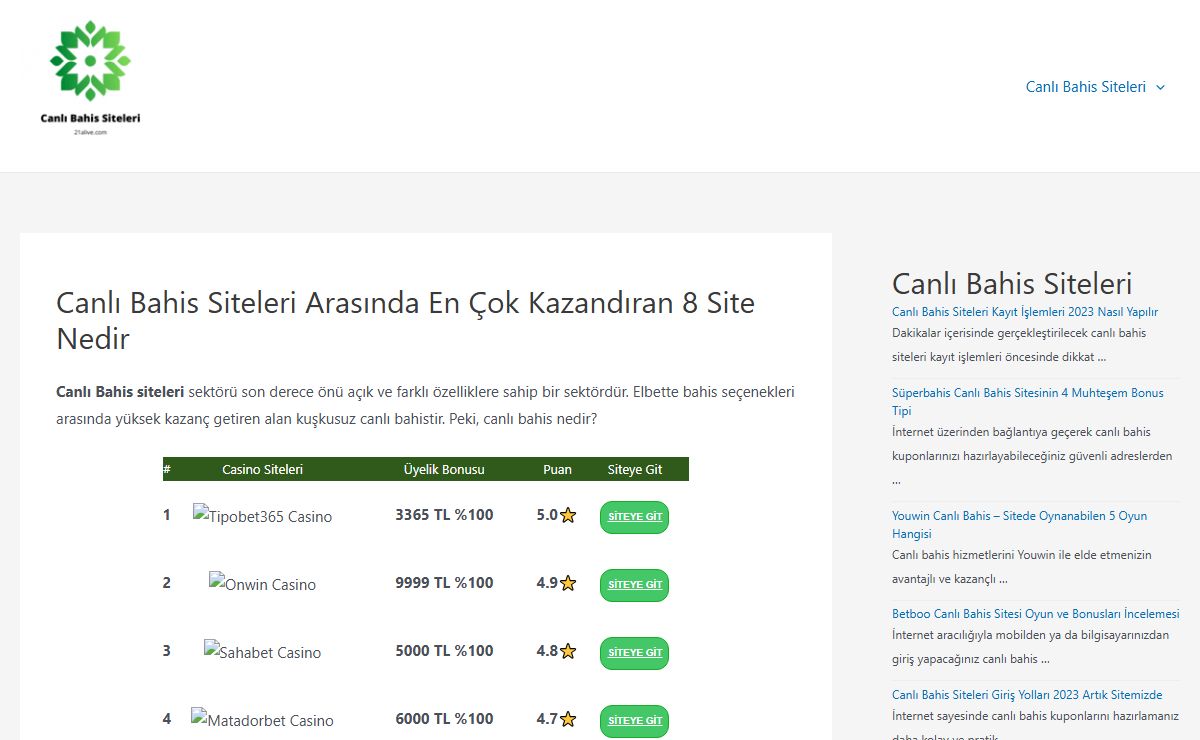Image resolution: width=1200 pixels, height=740 pixels.
Task: Click the star icon beside 4.7 rating
Action: tap(568, 719)
